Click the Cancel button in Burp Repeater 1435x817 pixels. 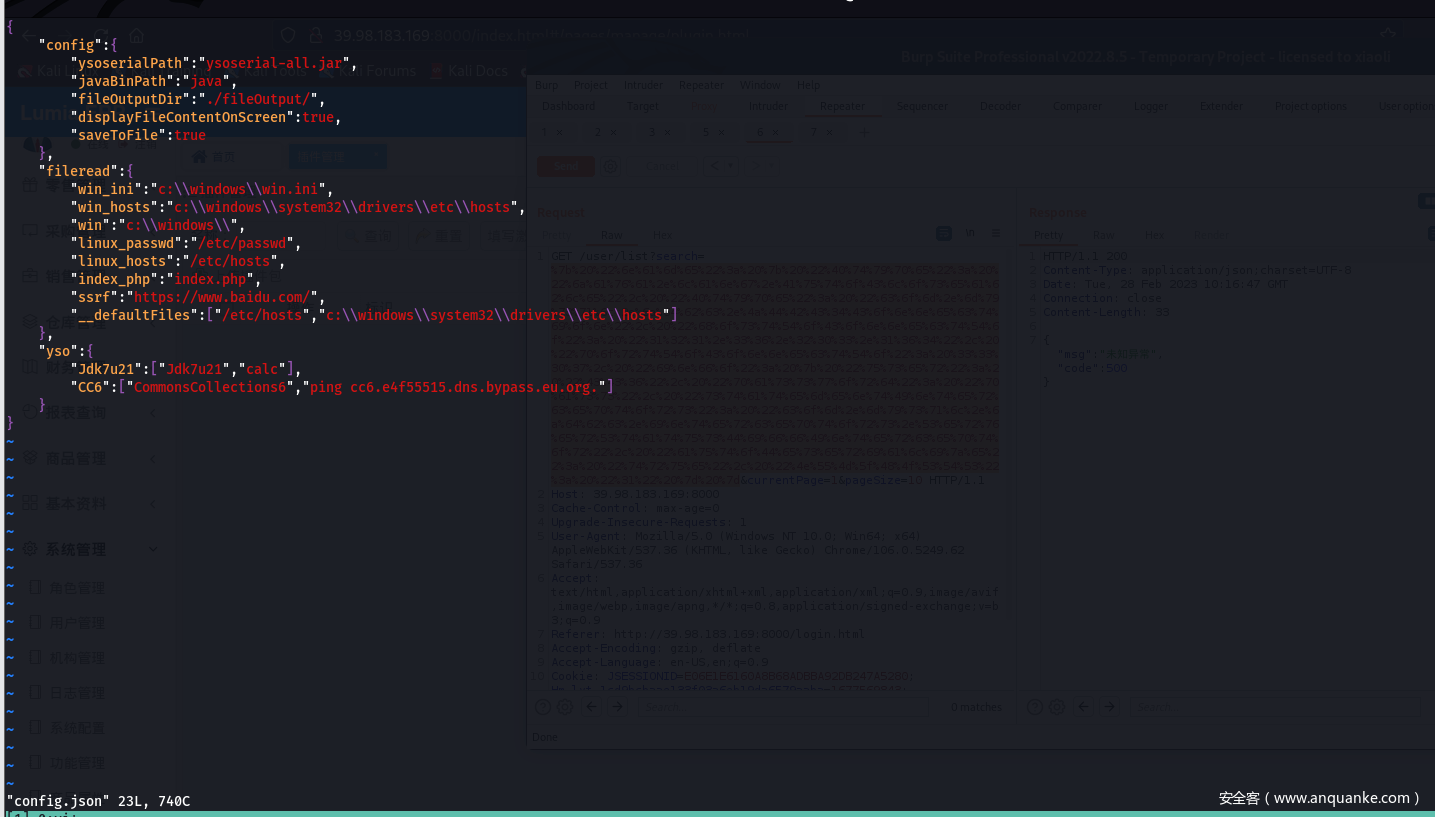pyautogui.click(x=664, y=167)
